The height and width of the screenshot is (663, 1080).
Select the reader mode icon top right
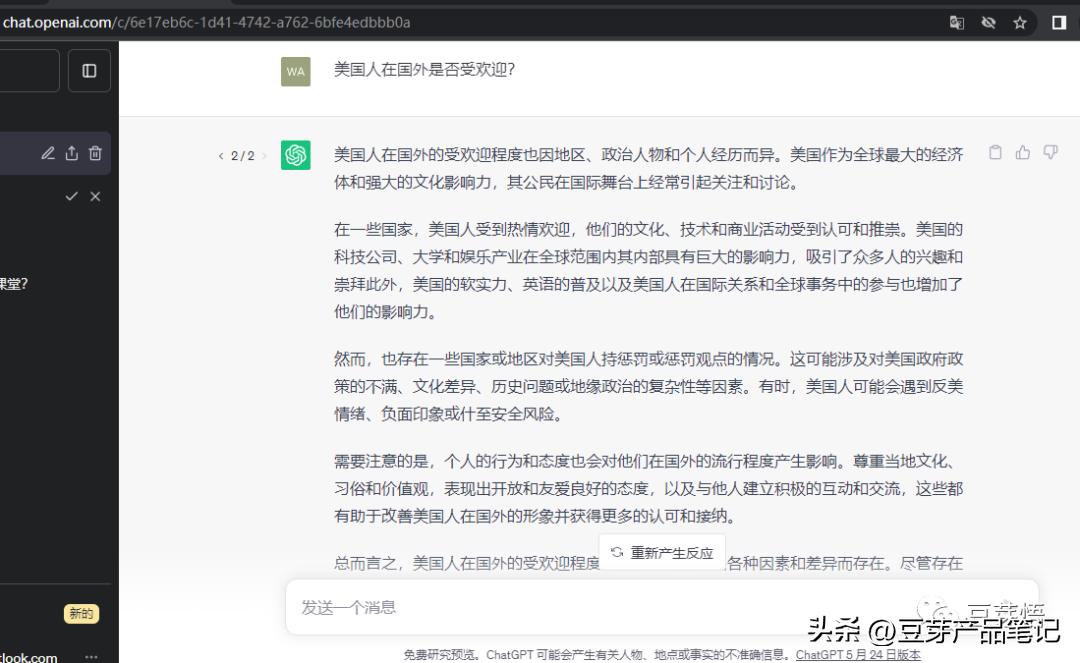click(x=1059, y=21)
